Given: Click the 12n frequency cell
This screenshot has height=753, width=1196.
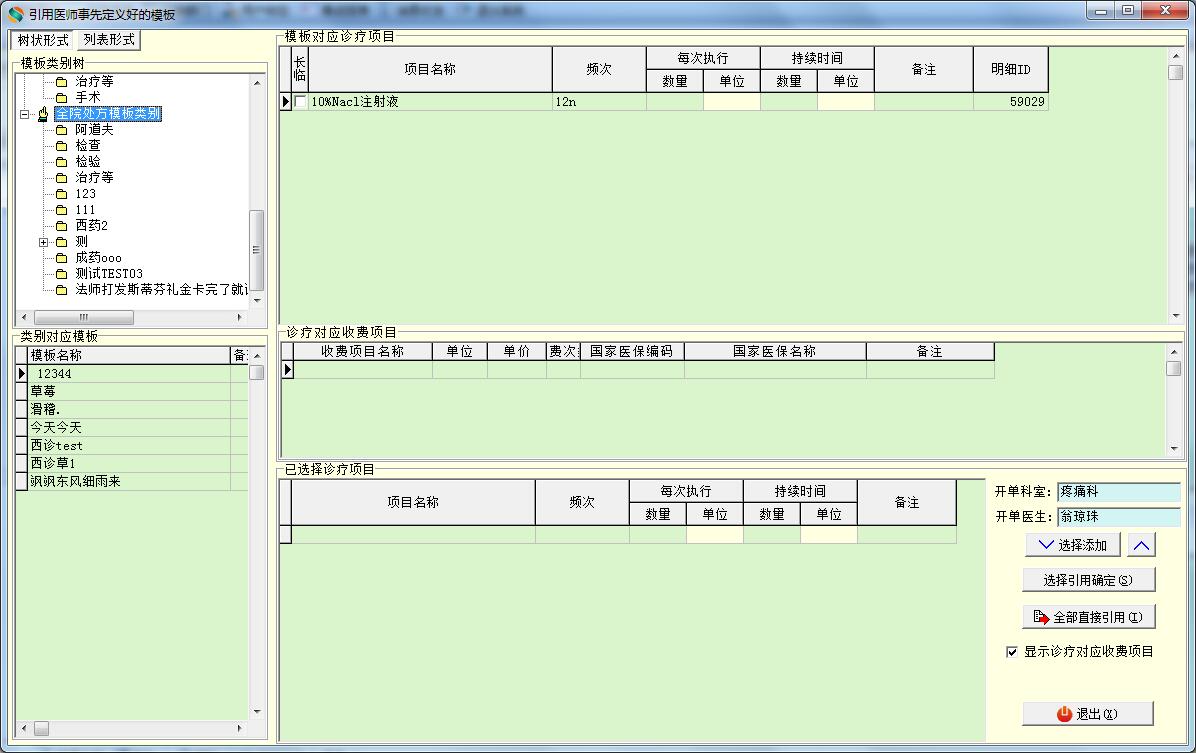Looking at the screenshot, I should [599, 101].
